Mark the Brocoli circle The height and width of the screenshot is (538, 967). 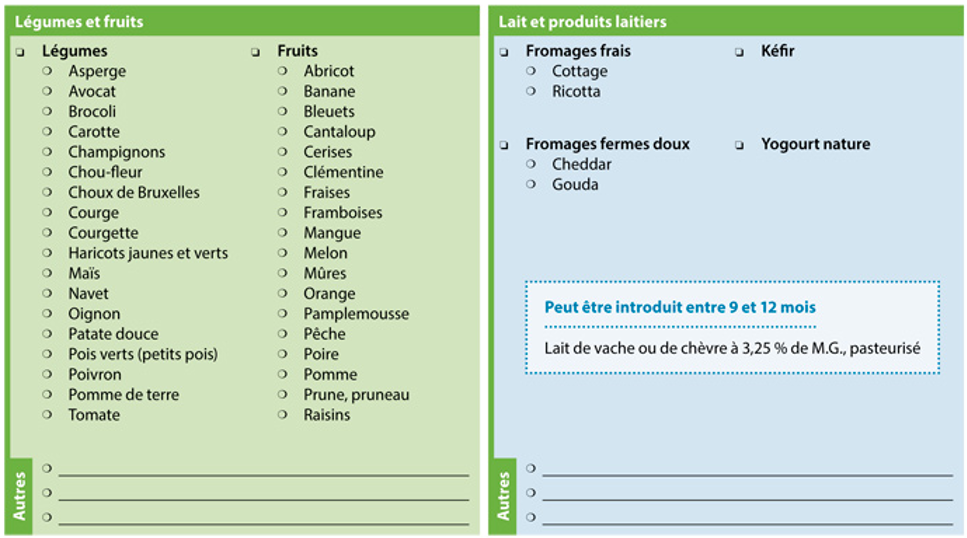(47, 111)
